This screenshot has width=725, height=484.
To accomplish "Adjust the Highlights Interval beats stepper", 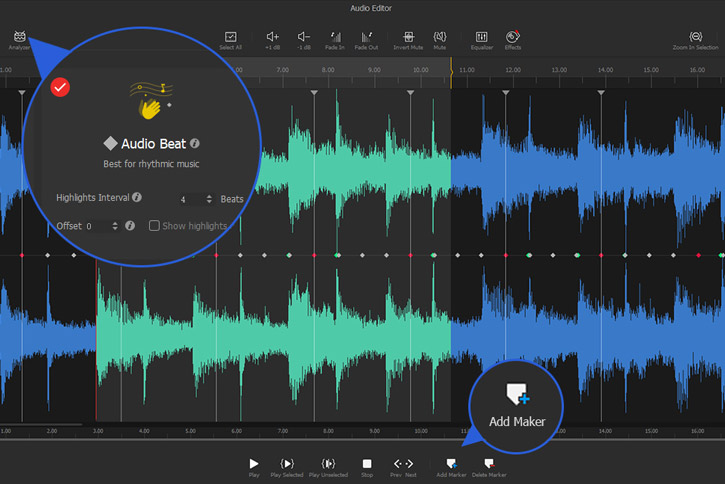I will pos(208,199).
